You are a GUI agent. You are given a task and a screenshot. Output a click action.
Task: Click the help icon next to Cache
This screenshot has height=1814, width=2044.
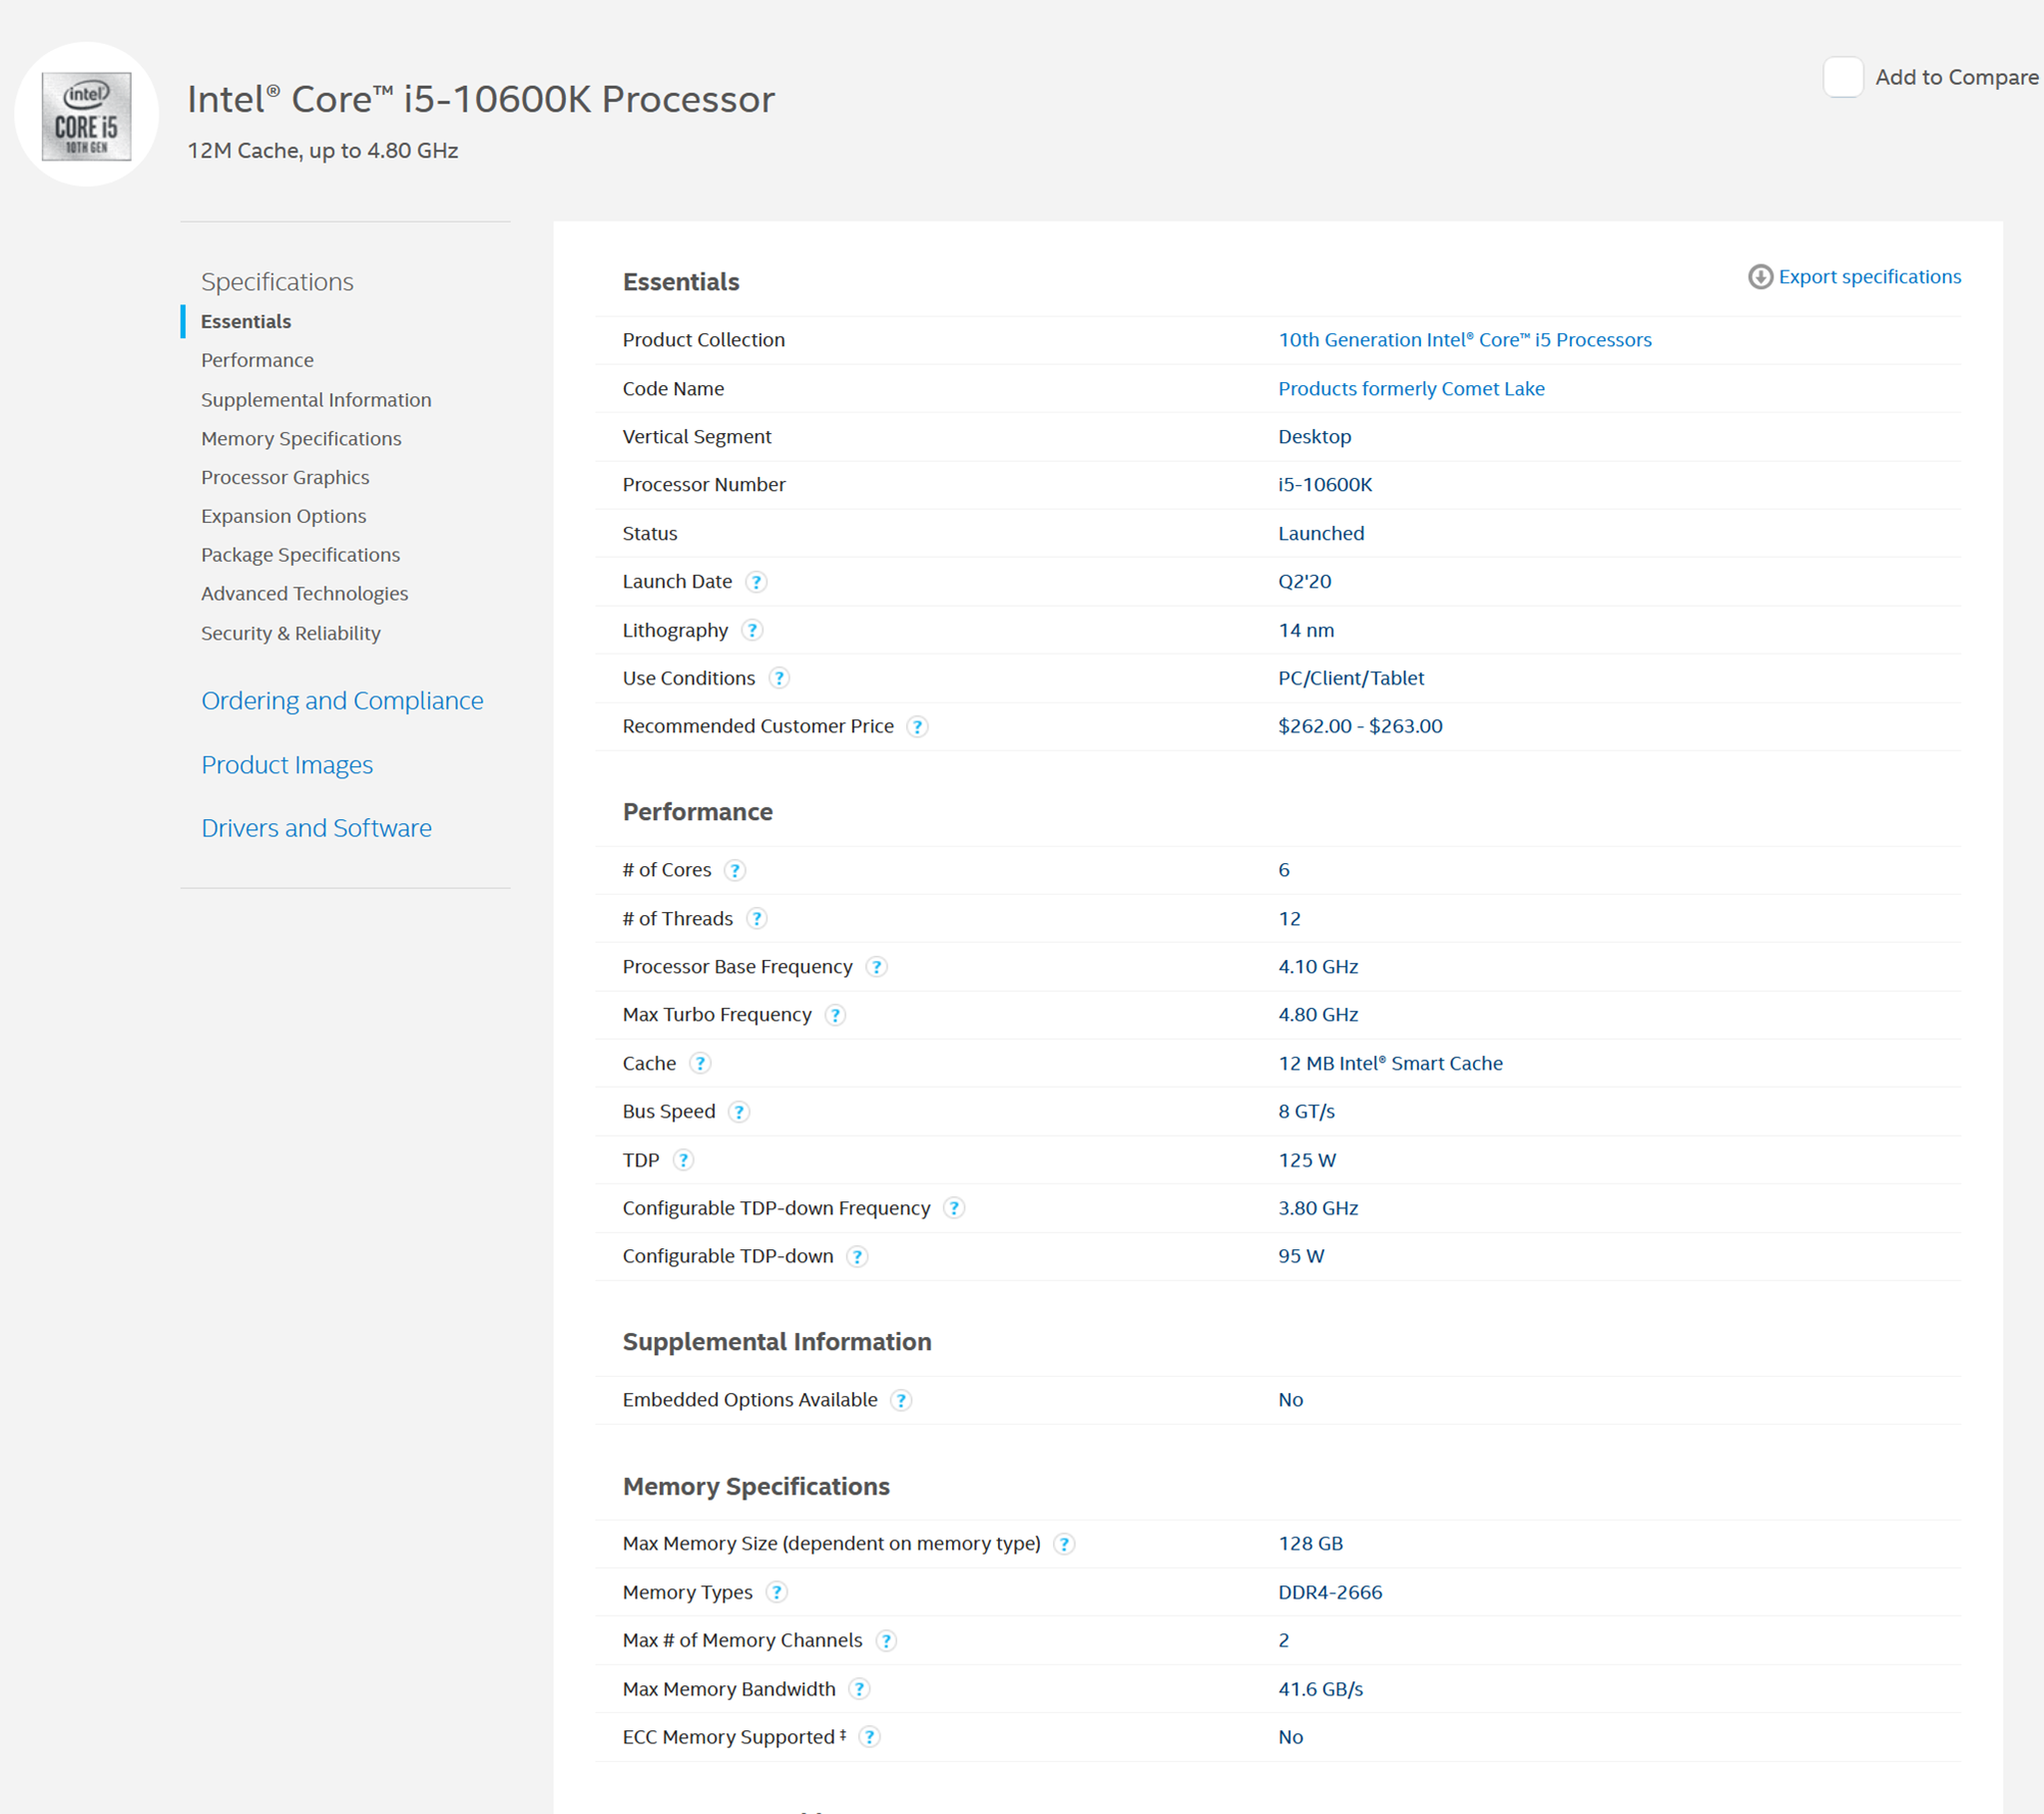tap(700, 1063)
